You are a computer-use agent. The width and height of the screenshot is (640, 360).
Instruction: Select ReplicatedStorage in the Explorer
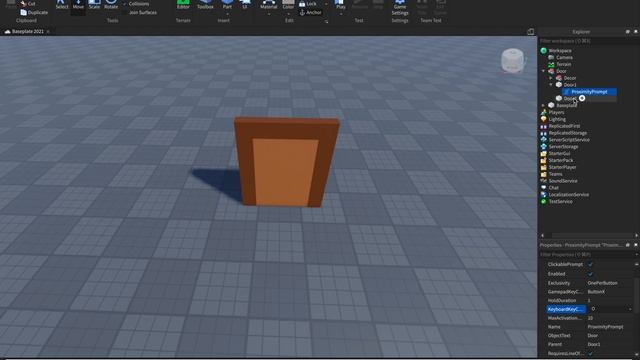(568, 133)
